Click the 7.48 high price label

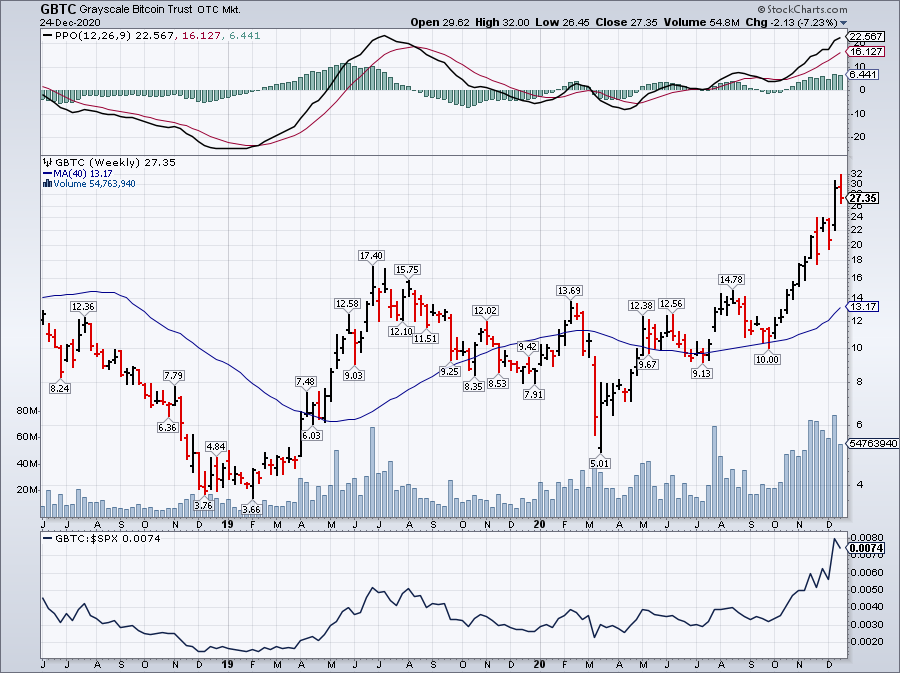coord(305,382)
